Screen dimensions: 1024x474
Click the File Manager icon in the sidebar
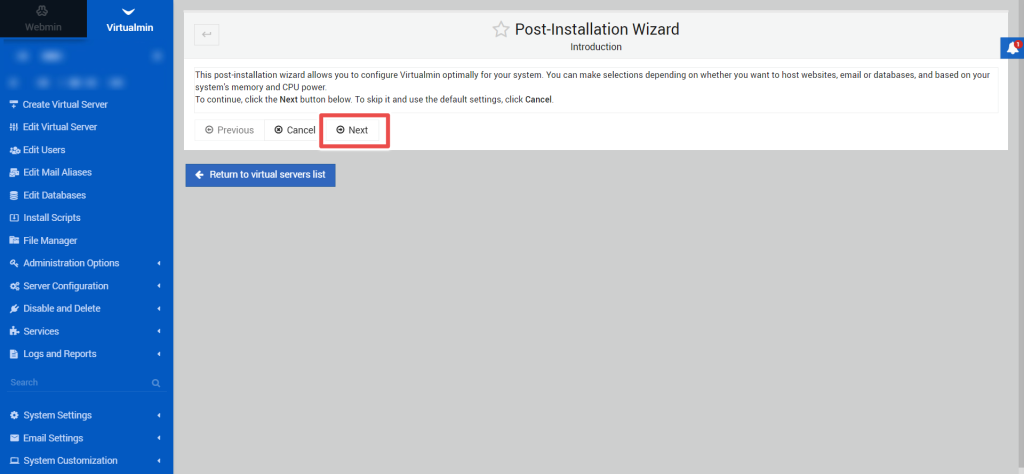[x=14, y=240]
